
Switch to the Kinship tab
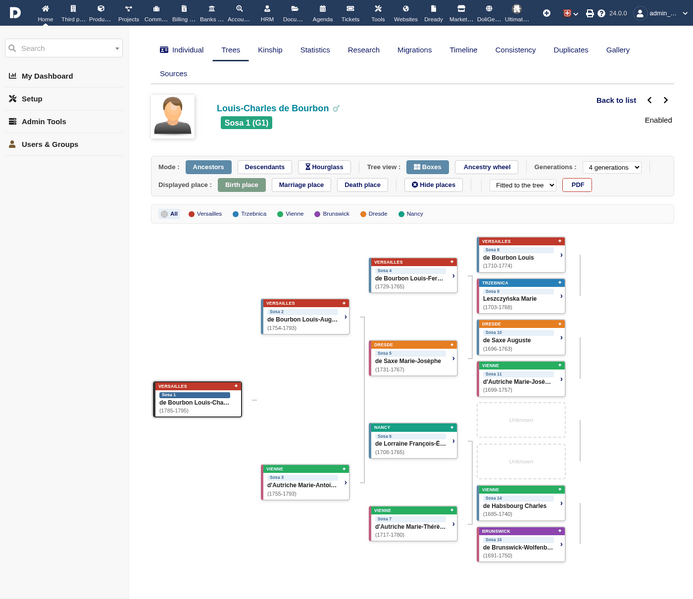click(270, 50)
